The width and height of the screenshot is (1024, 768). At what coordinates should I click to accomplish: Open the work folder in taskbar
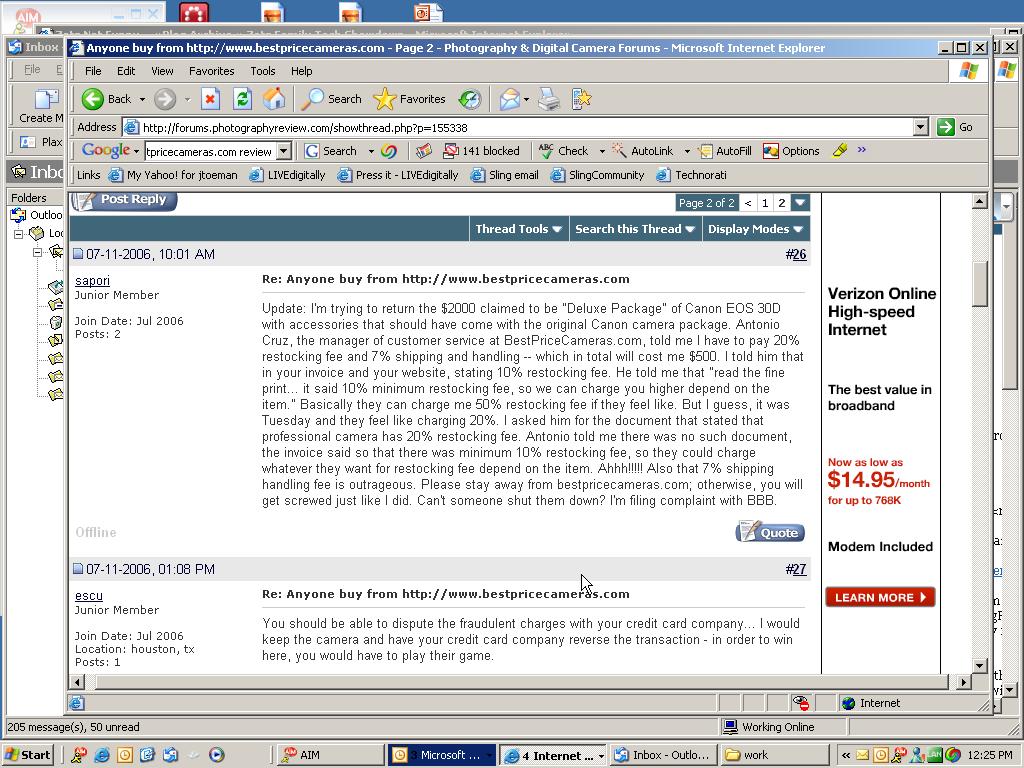775,755
